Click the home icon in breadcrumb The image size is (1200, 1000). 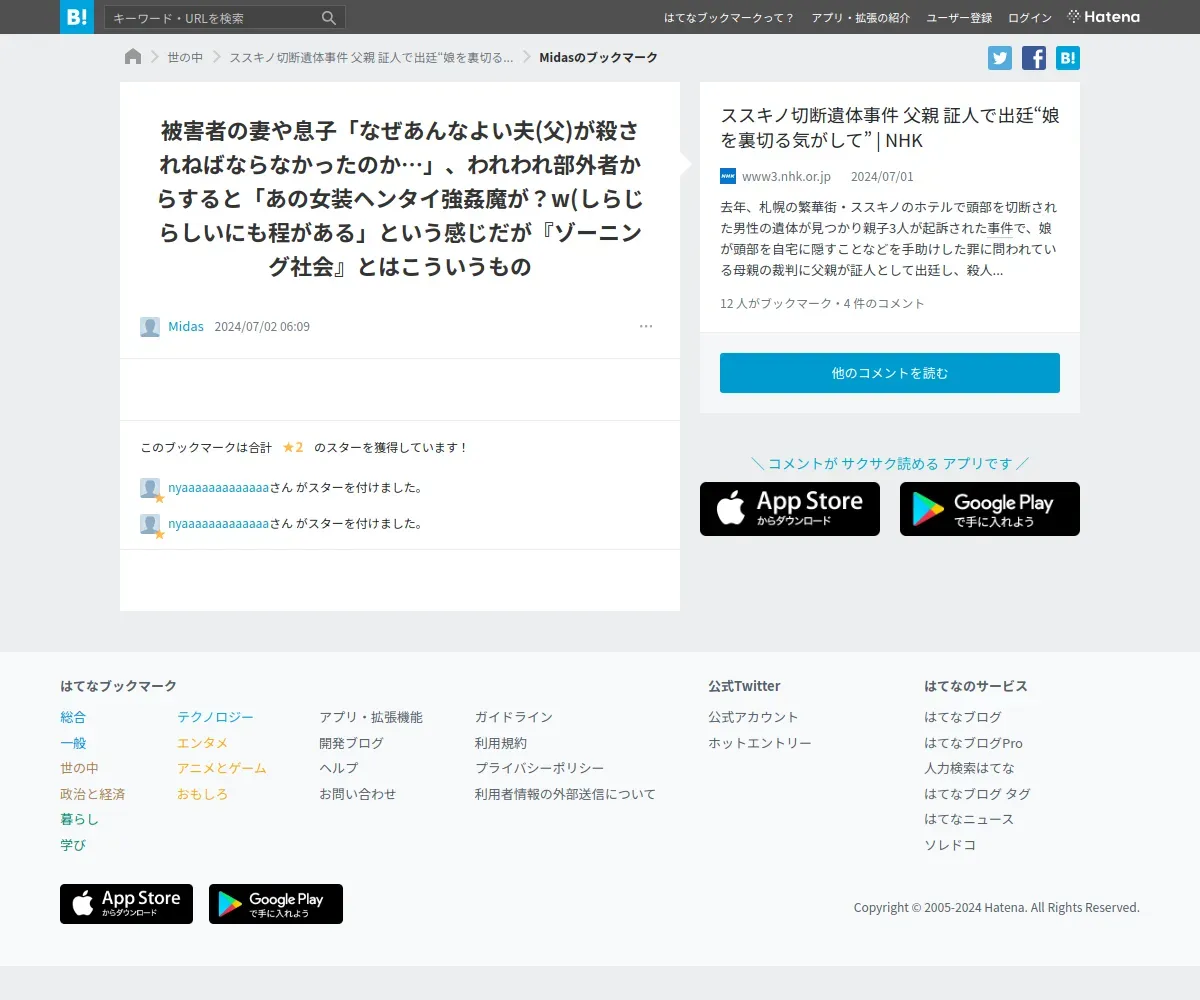pos(133,57)
